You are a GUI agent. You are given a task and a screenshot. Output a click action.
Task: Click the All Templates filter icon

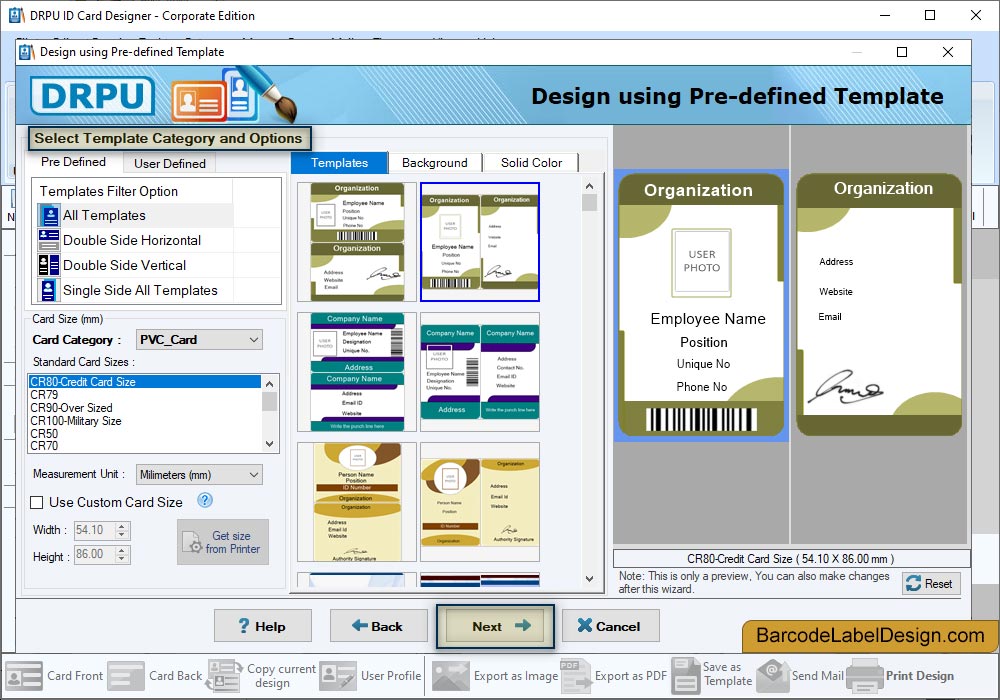coord(48,215)
